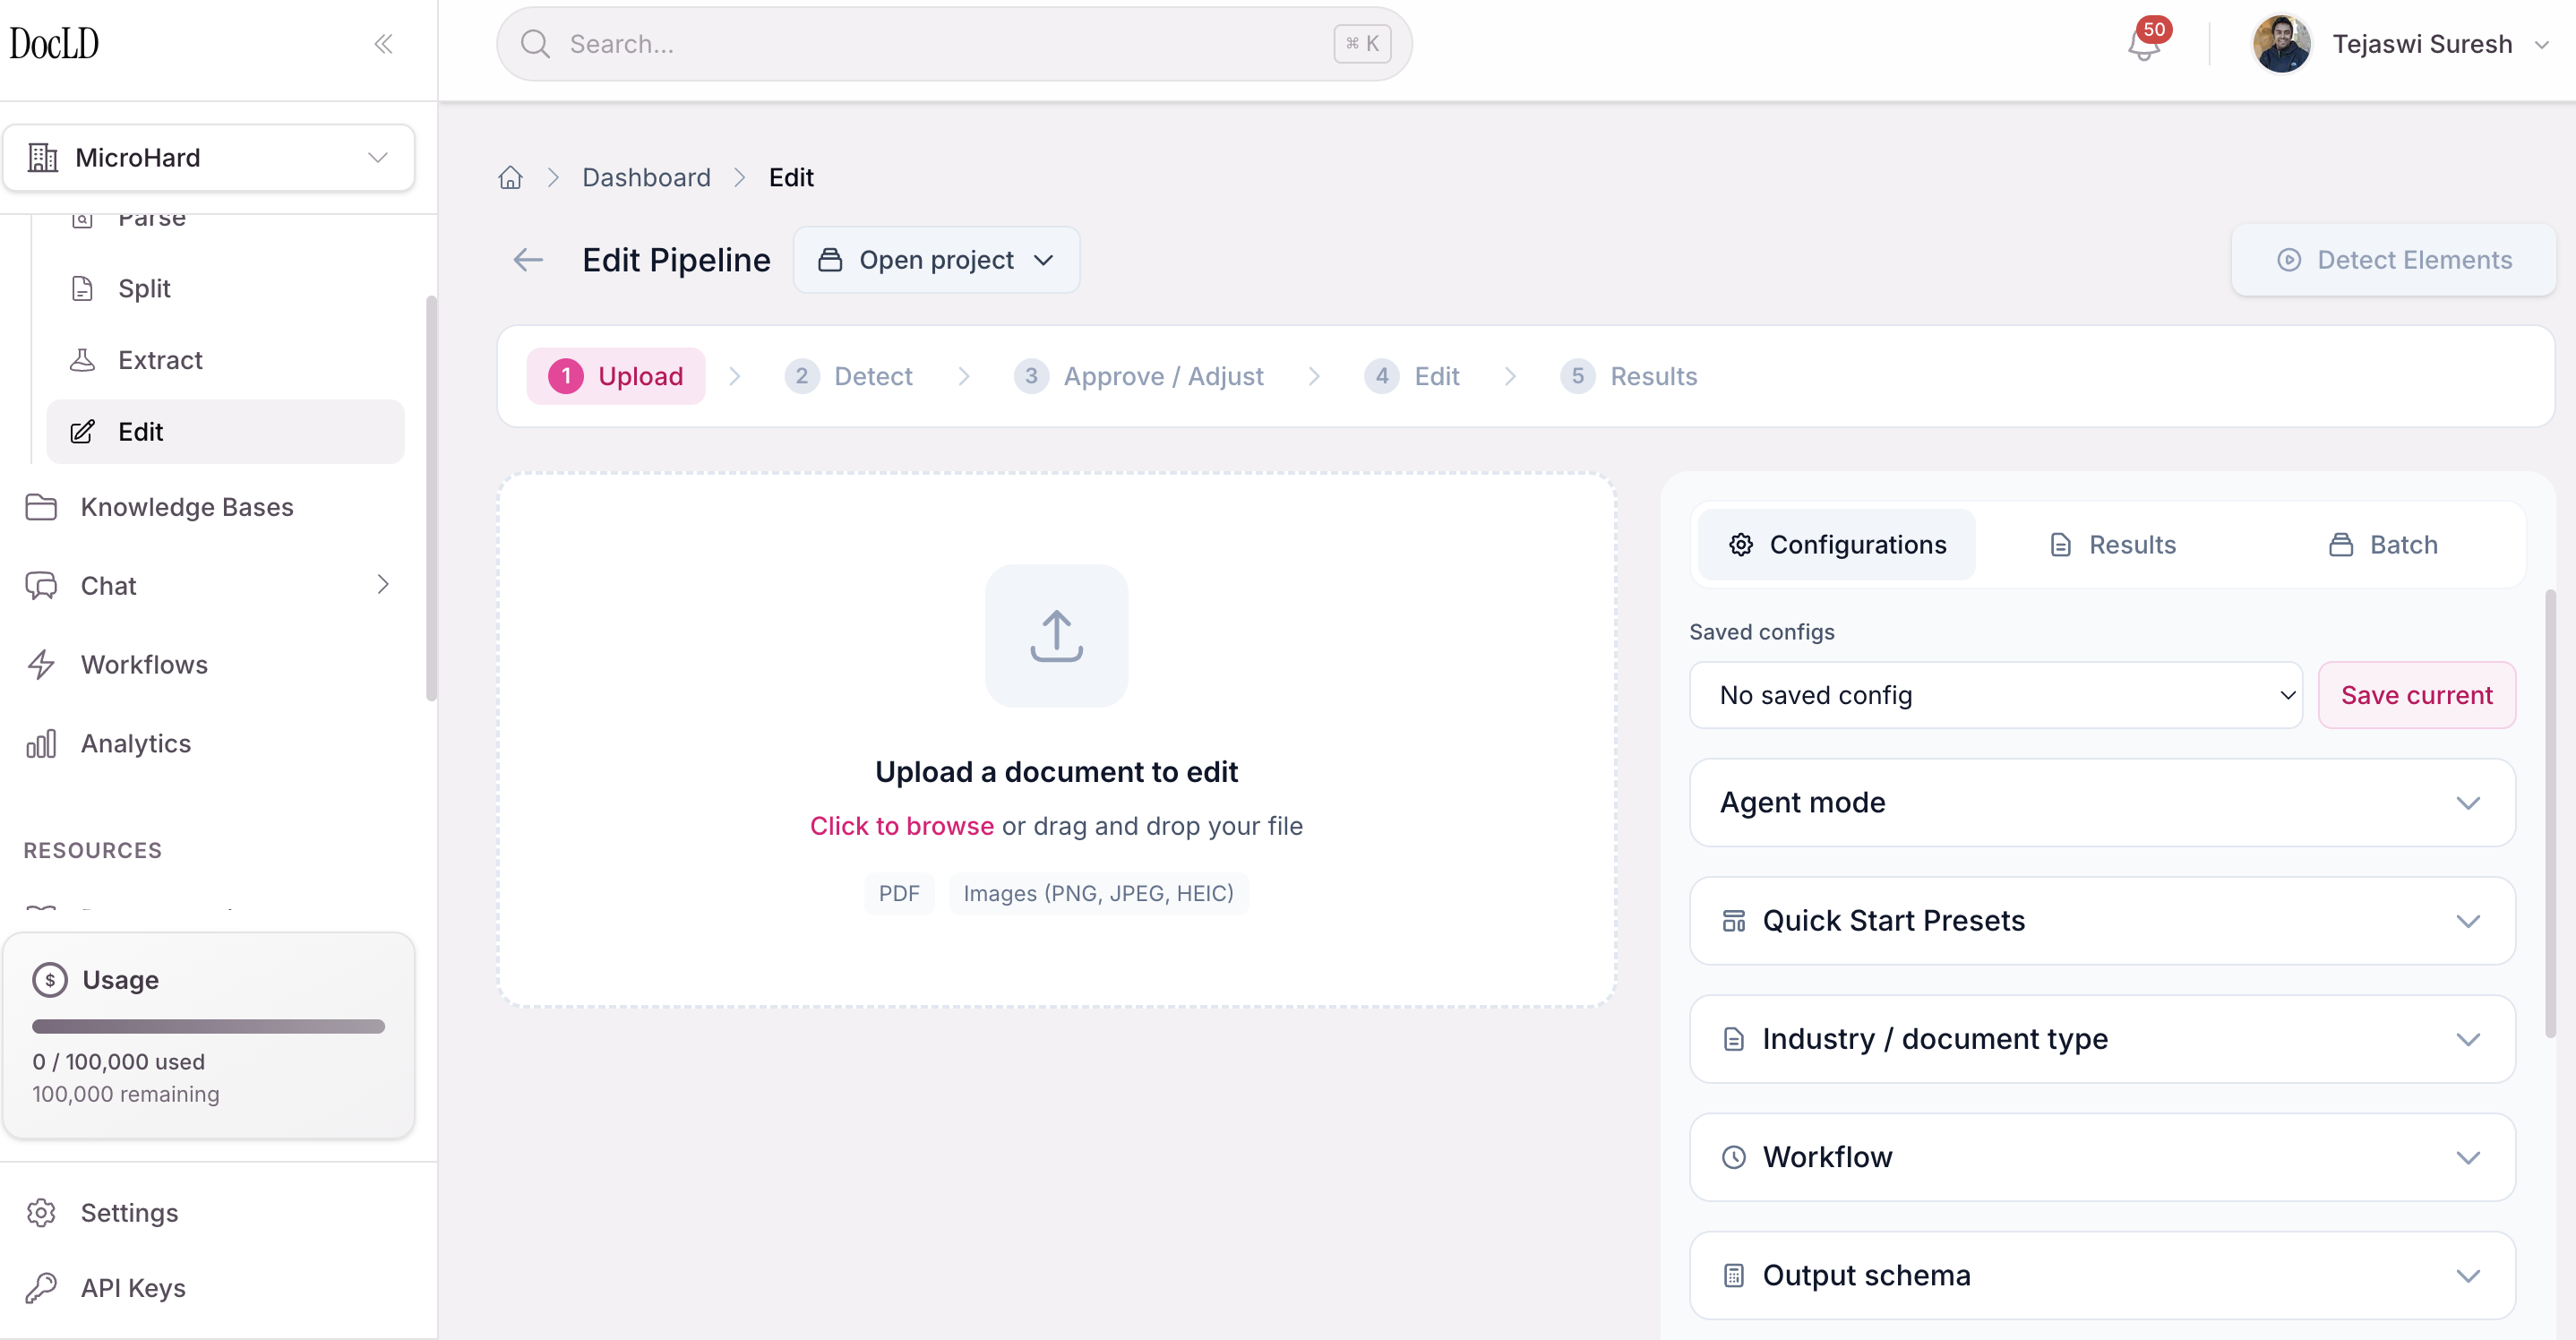2576x1340 pixels.
Task: Open API Keys page
Action: click(133, 1287)
